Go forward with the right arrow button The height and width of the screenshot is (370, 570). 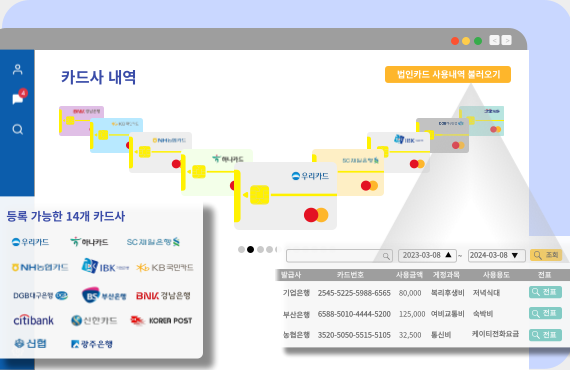pos(507,40)
